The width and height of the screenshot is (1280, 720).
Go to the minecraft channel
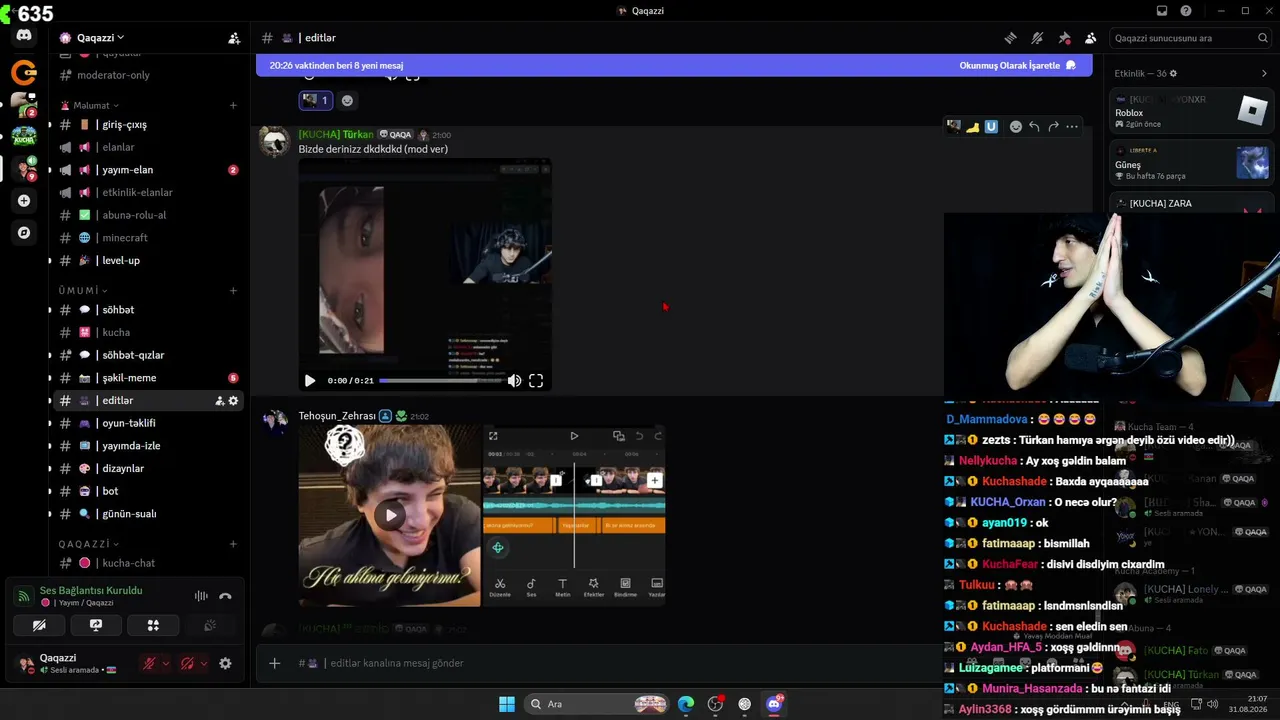149,238
